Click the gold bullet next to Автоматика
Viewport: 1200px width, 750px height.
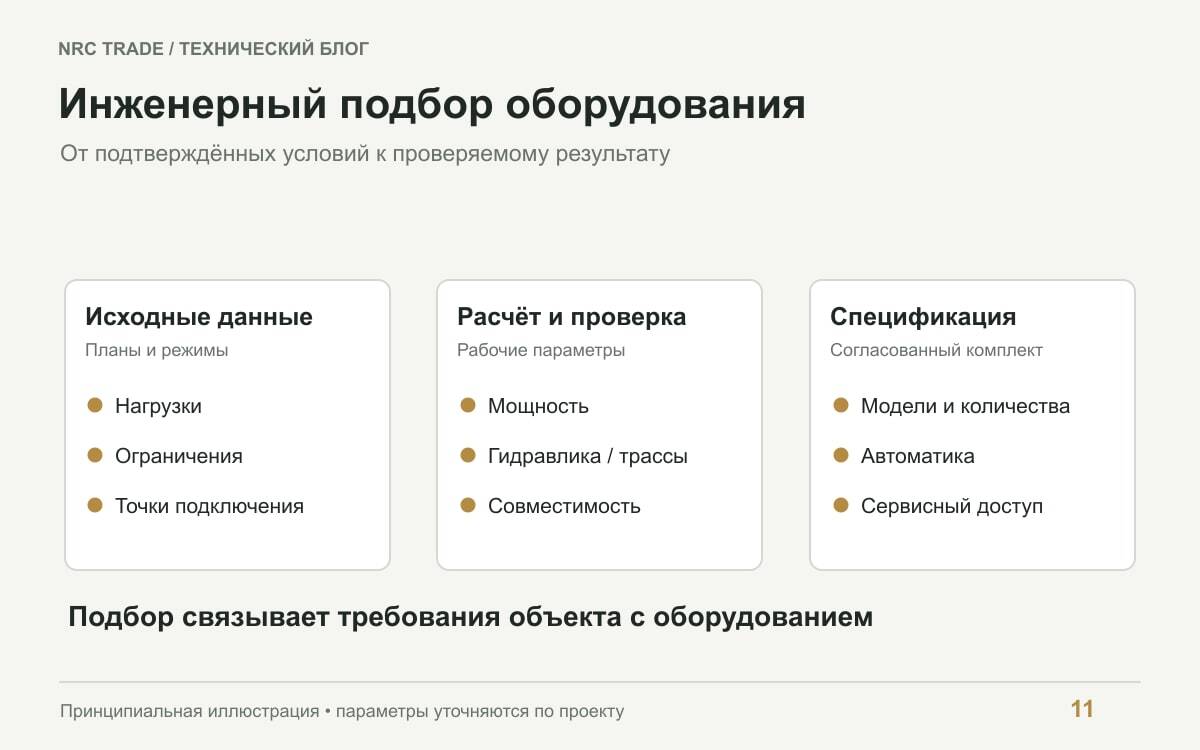pyautogui.click(x=841, y=455)
